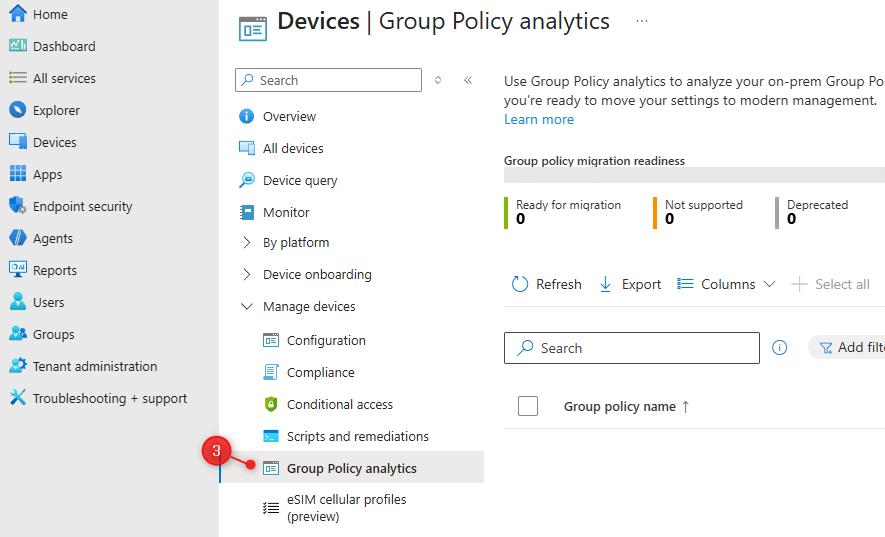Click the Refresh circular arrow icon
885x537 pixels.
coord(519,284)
